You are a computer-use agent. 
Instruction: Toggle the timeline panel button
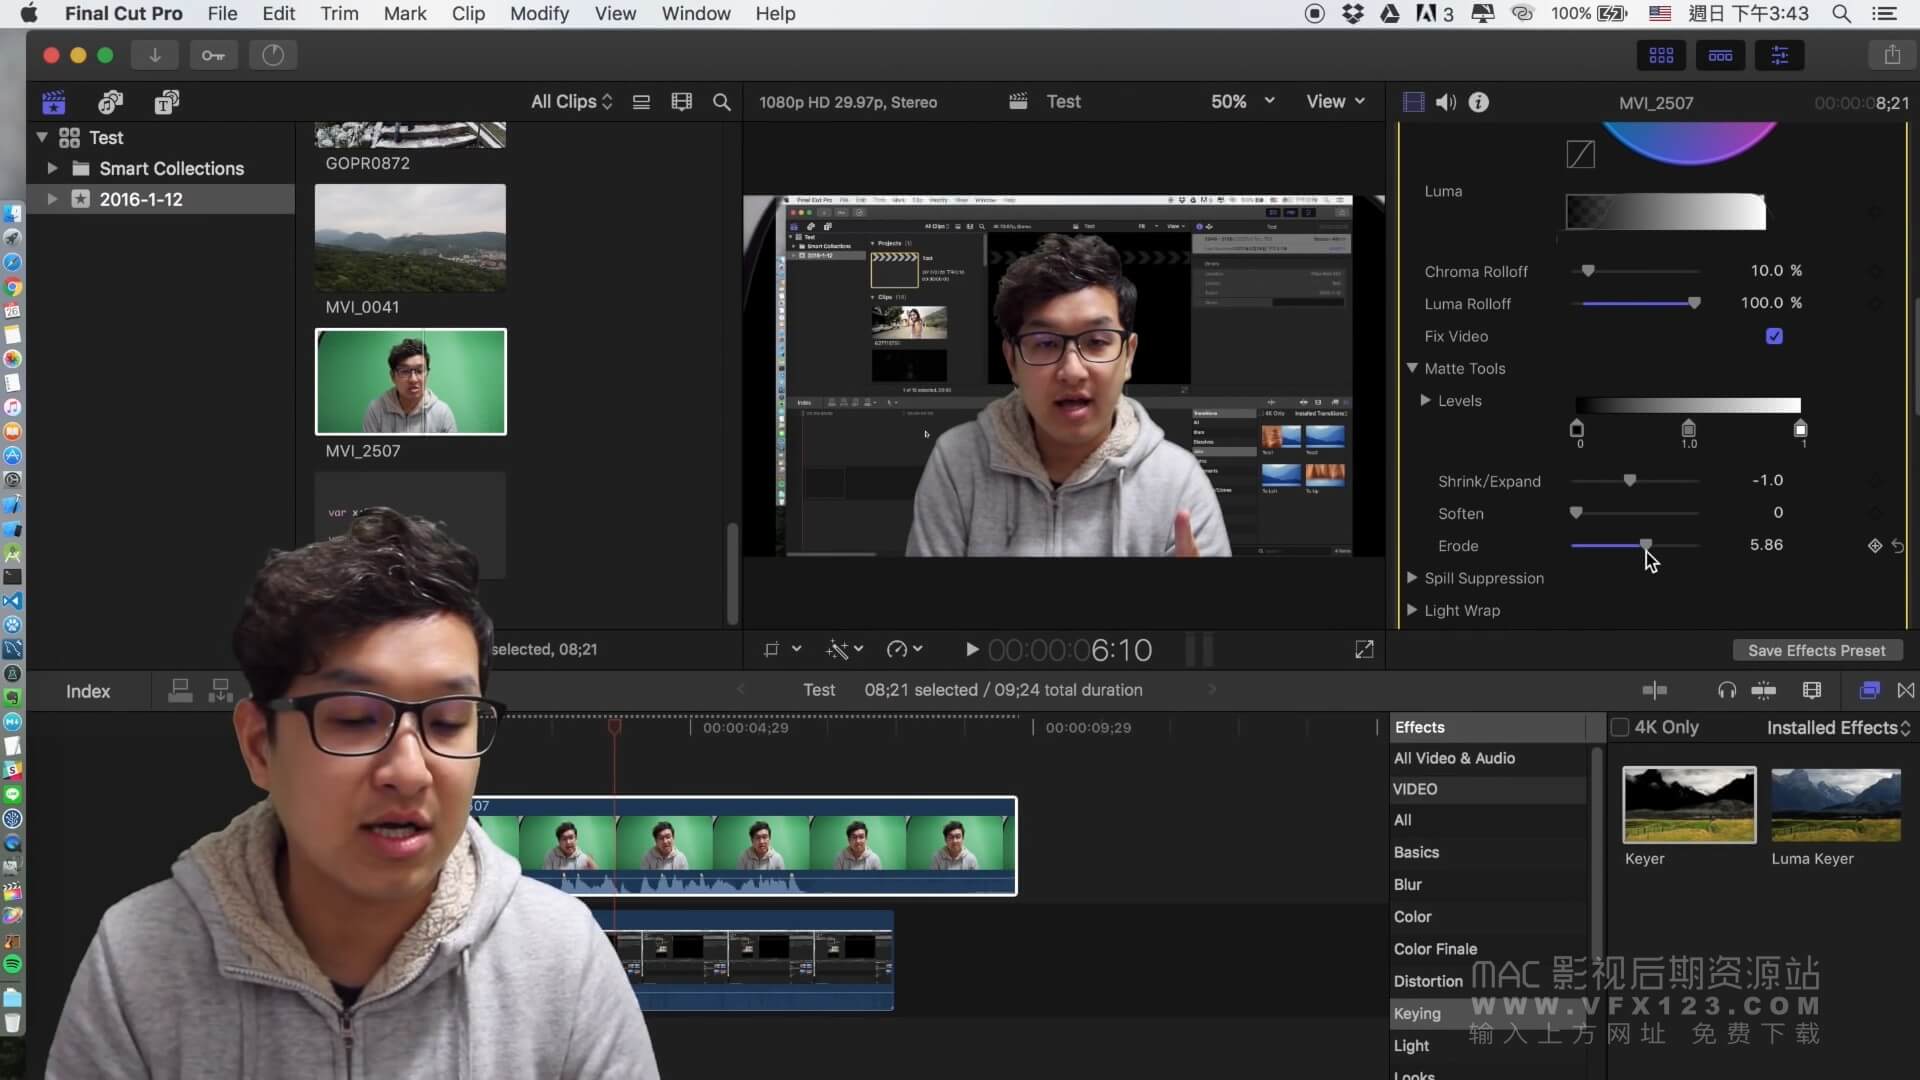click(x=1720, y=55)
